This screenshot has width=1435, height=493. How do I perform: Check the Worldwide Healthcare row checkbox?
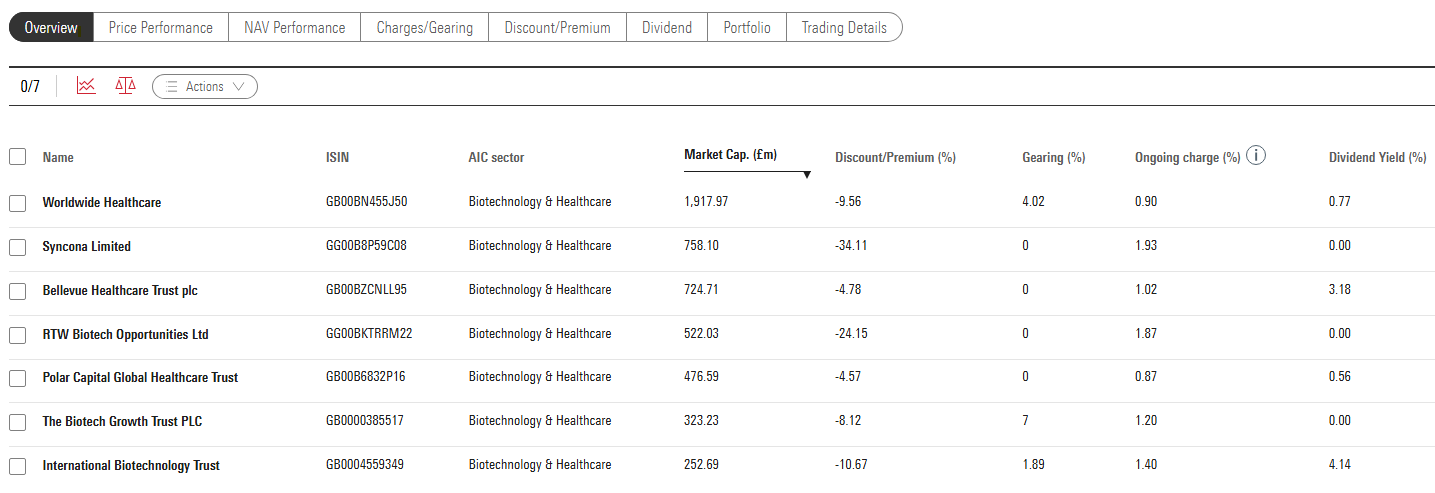(17, 203)
